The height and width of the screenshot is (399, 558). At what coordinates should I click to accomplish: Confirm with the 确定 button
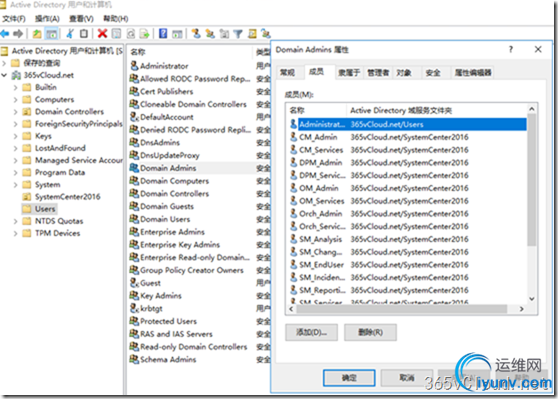pyautogui.click(x=349, y=378)
